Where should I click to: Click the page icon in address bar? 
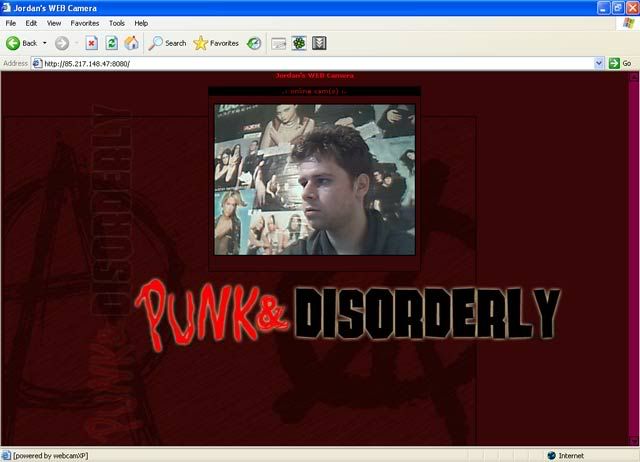37,63
